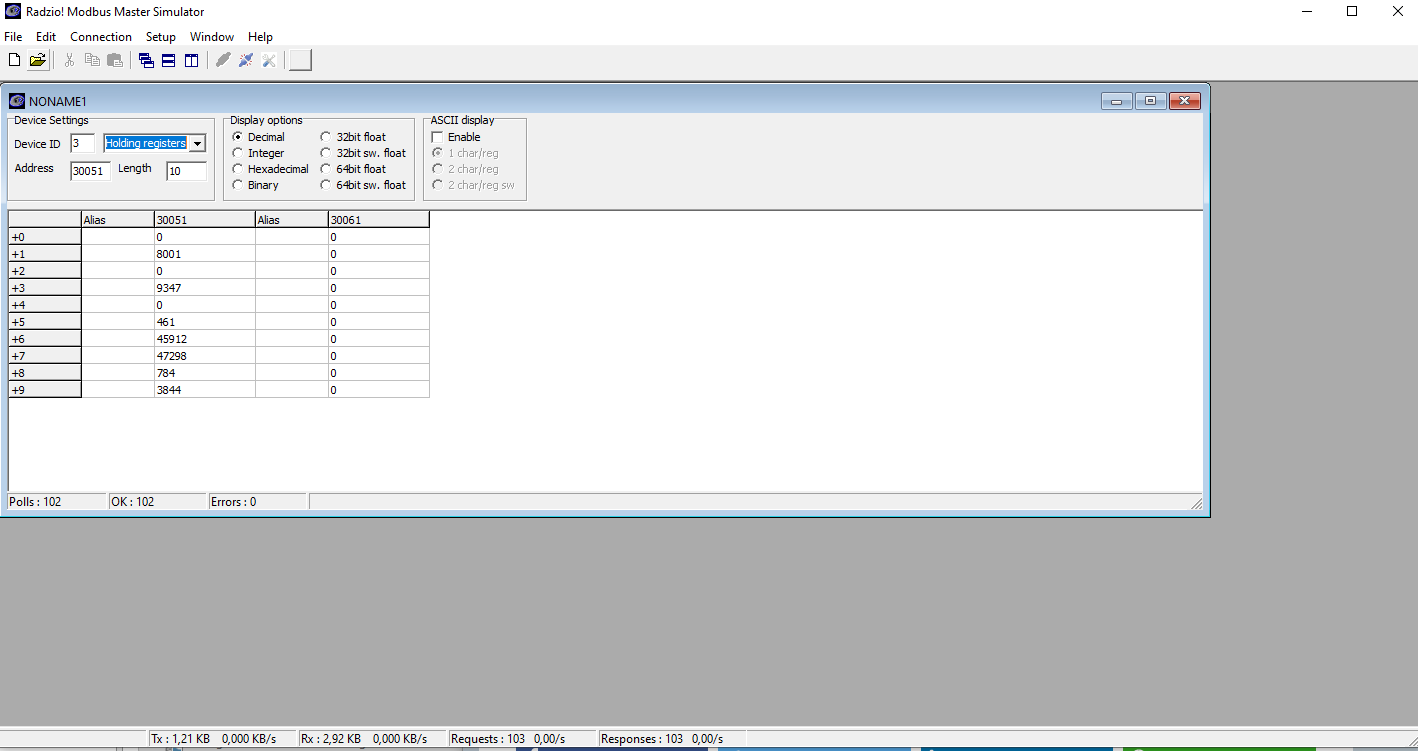Image resolution: width=1418 pixels, height=751 pixels.
Task: Cascade windows using the toolbar icon
Action: pos(146,60)
